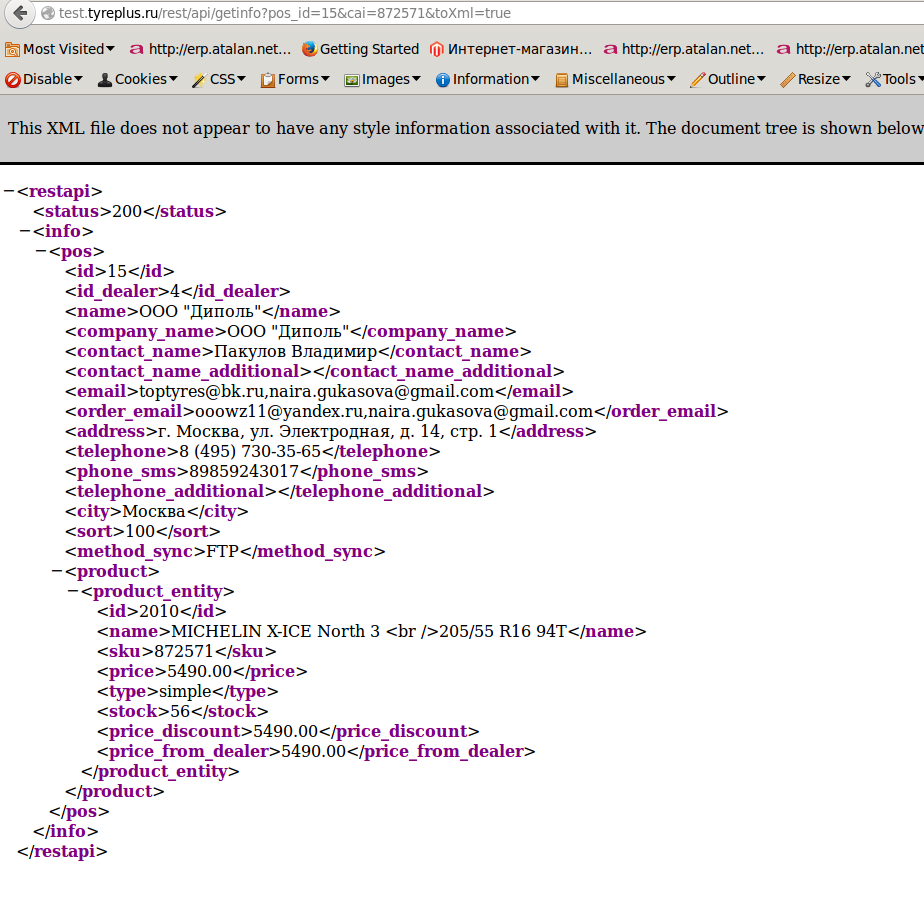Click the sort value 100

point(140,532)
